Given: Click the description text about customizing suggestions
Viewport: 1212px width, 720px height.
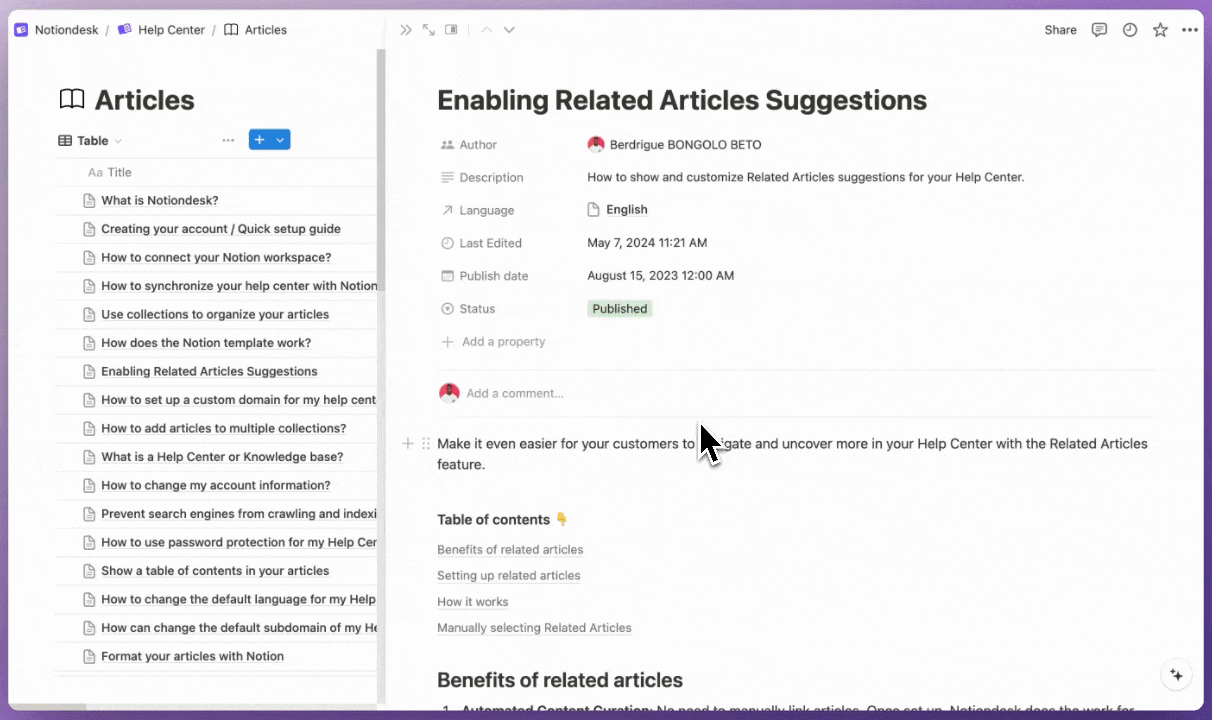Looking at the screenshot, I should click(806, 178).
